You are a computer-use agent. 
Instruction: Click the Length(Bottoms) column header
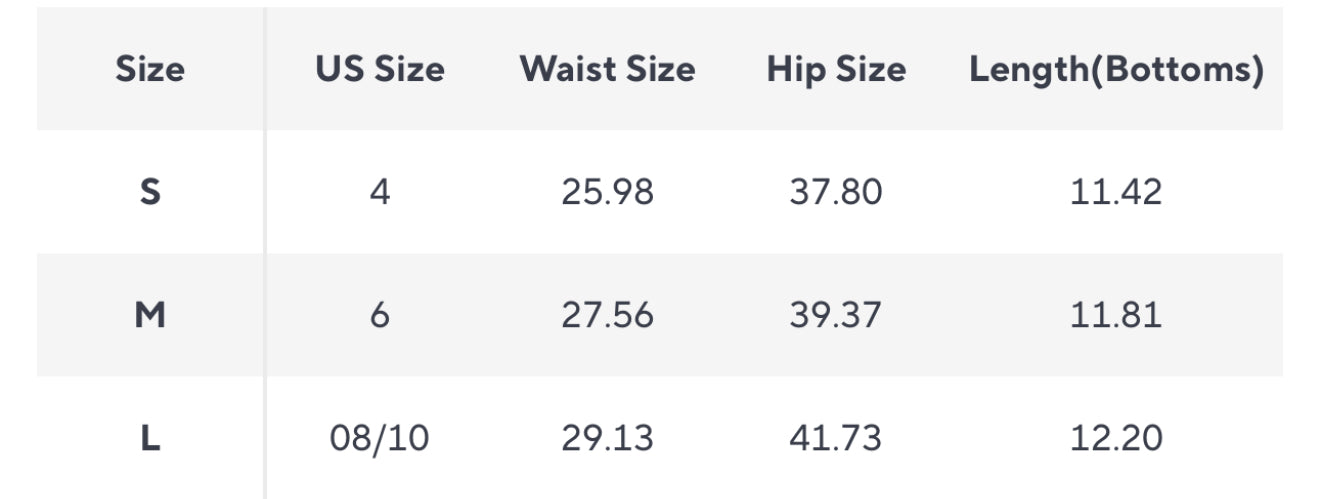pyautogui.click(x=1116, y=69)
